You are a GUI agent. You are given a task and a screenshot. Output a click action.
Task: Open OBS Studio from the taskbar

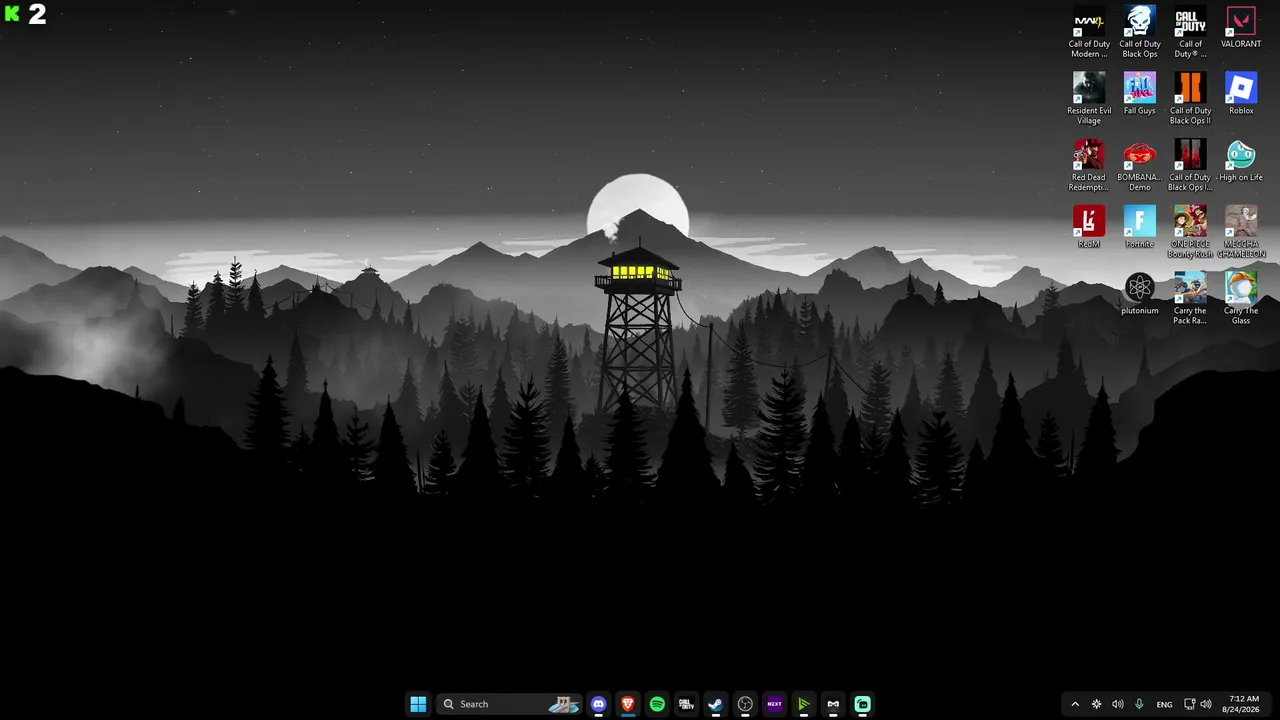point(745,704)
